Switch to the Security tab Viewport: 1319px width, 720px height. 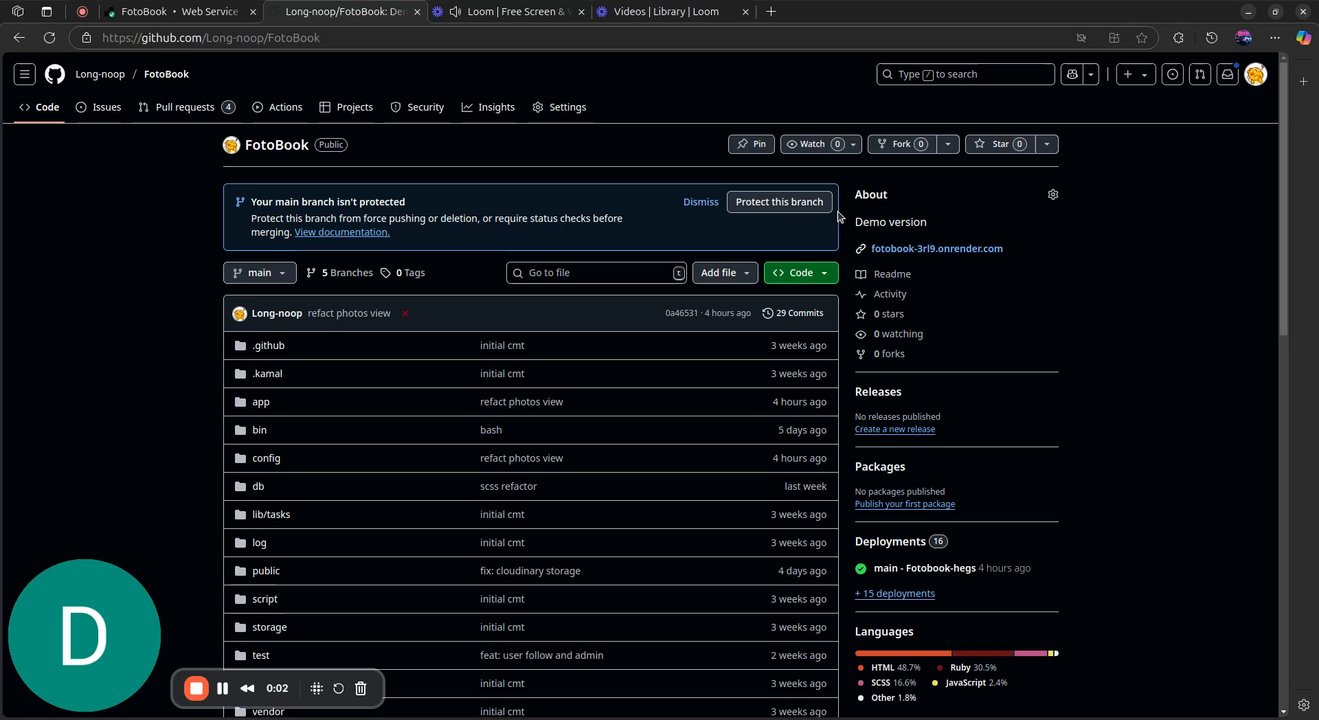417,107
